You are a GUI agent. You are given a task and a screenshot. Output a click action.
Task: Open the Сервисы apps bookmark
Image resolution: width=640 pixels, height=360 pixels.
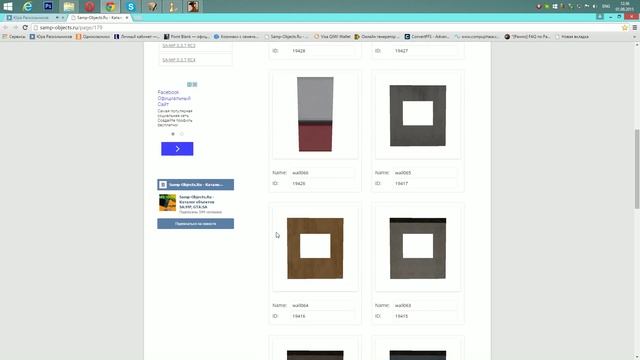pos(14,37)
